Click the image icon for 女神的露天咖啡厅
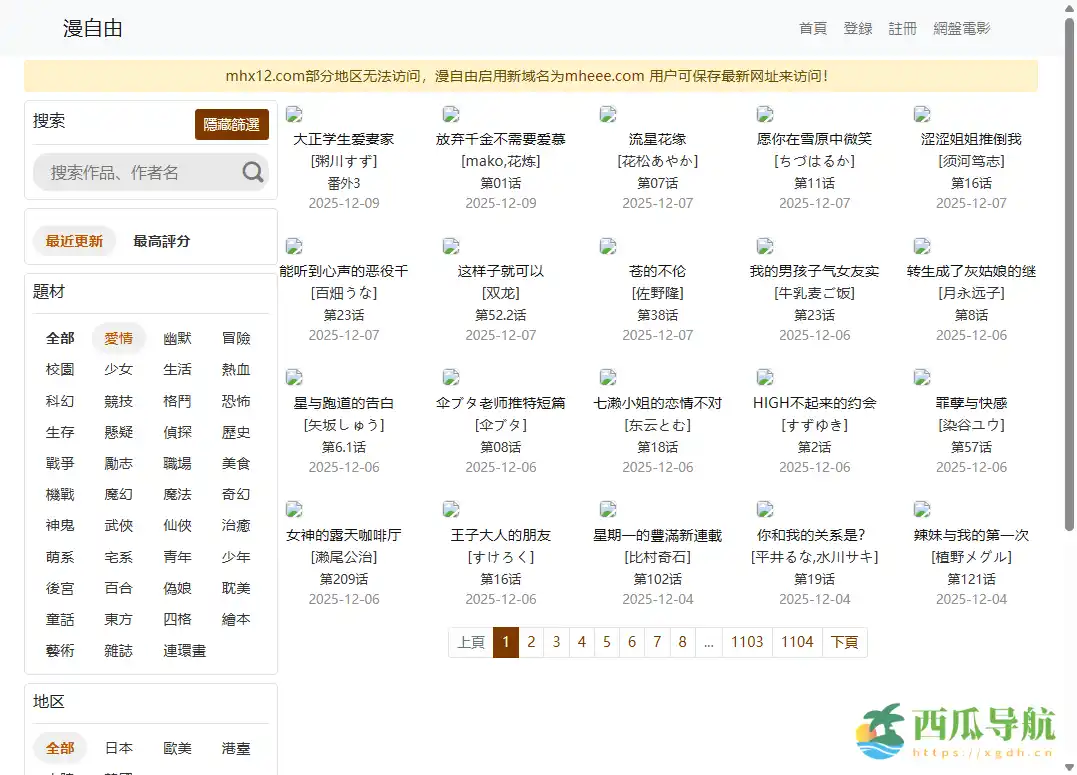This screenshot has height=775, width=1077. (294, 508)
